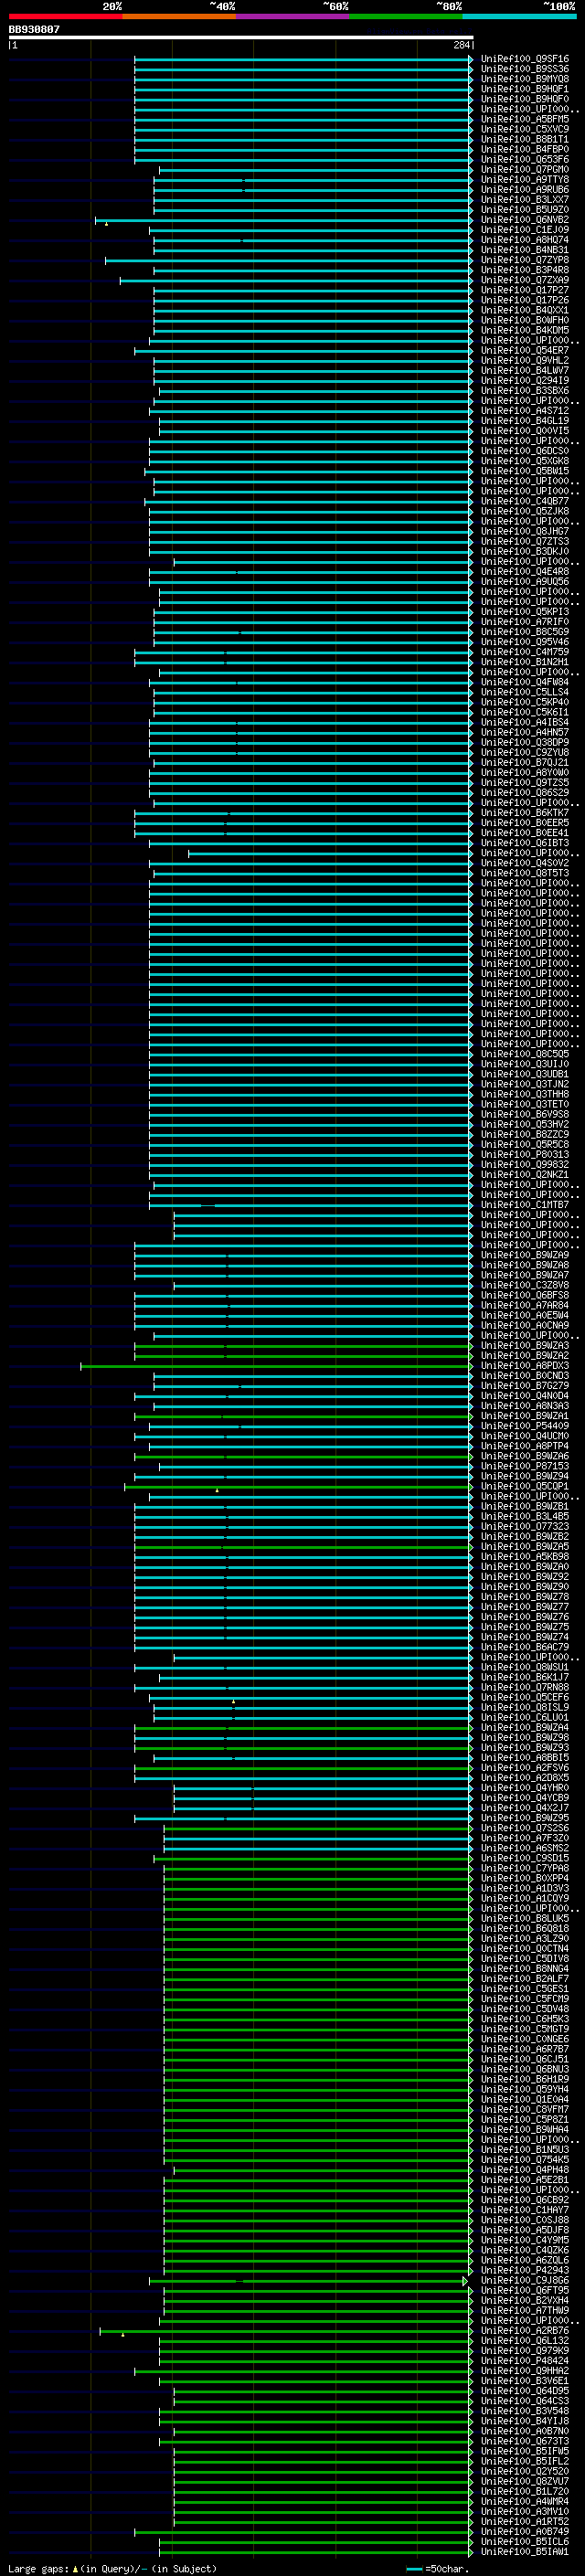Click the white query sequence bar
The height and width of the screenshot is (2576, 585).
(x=241, y=37)
